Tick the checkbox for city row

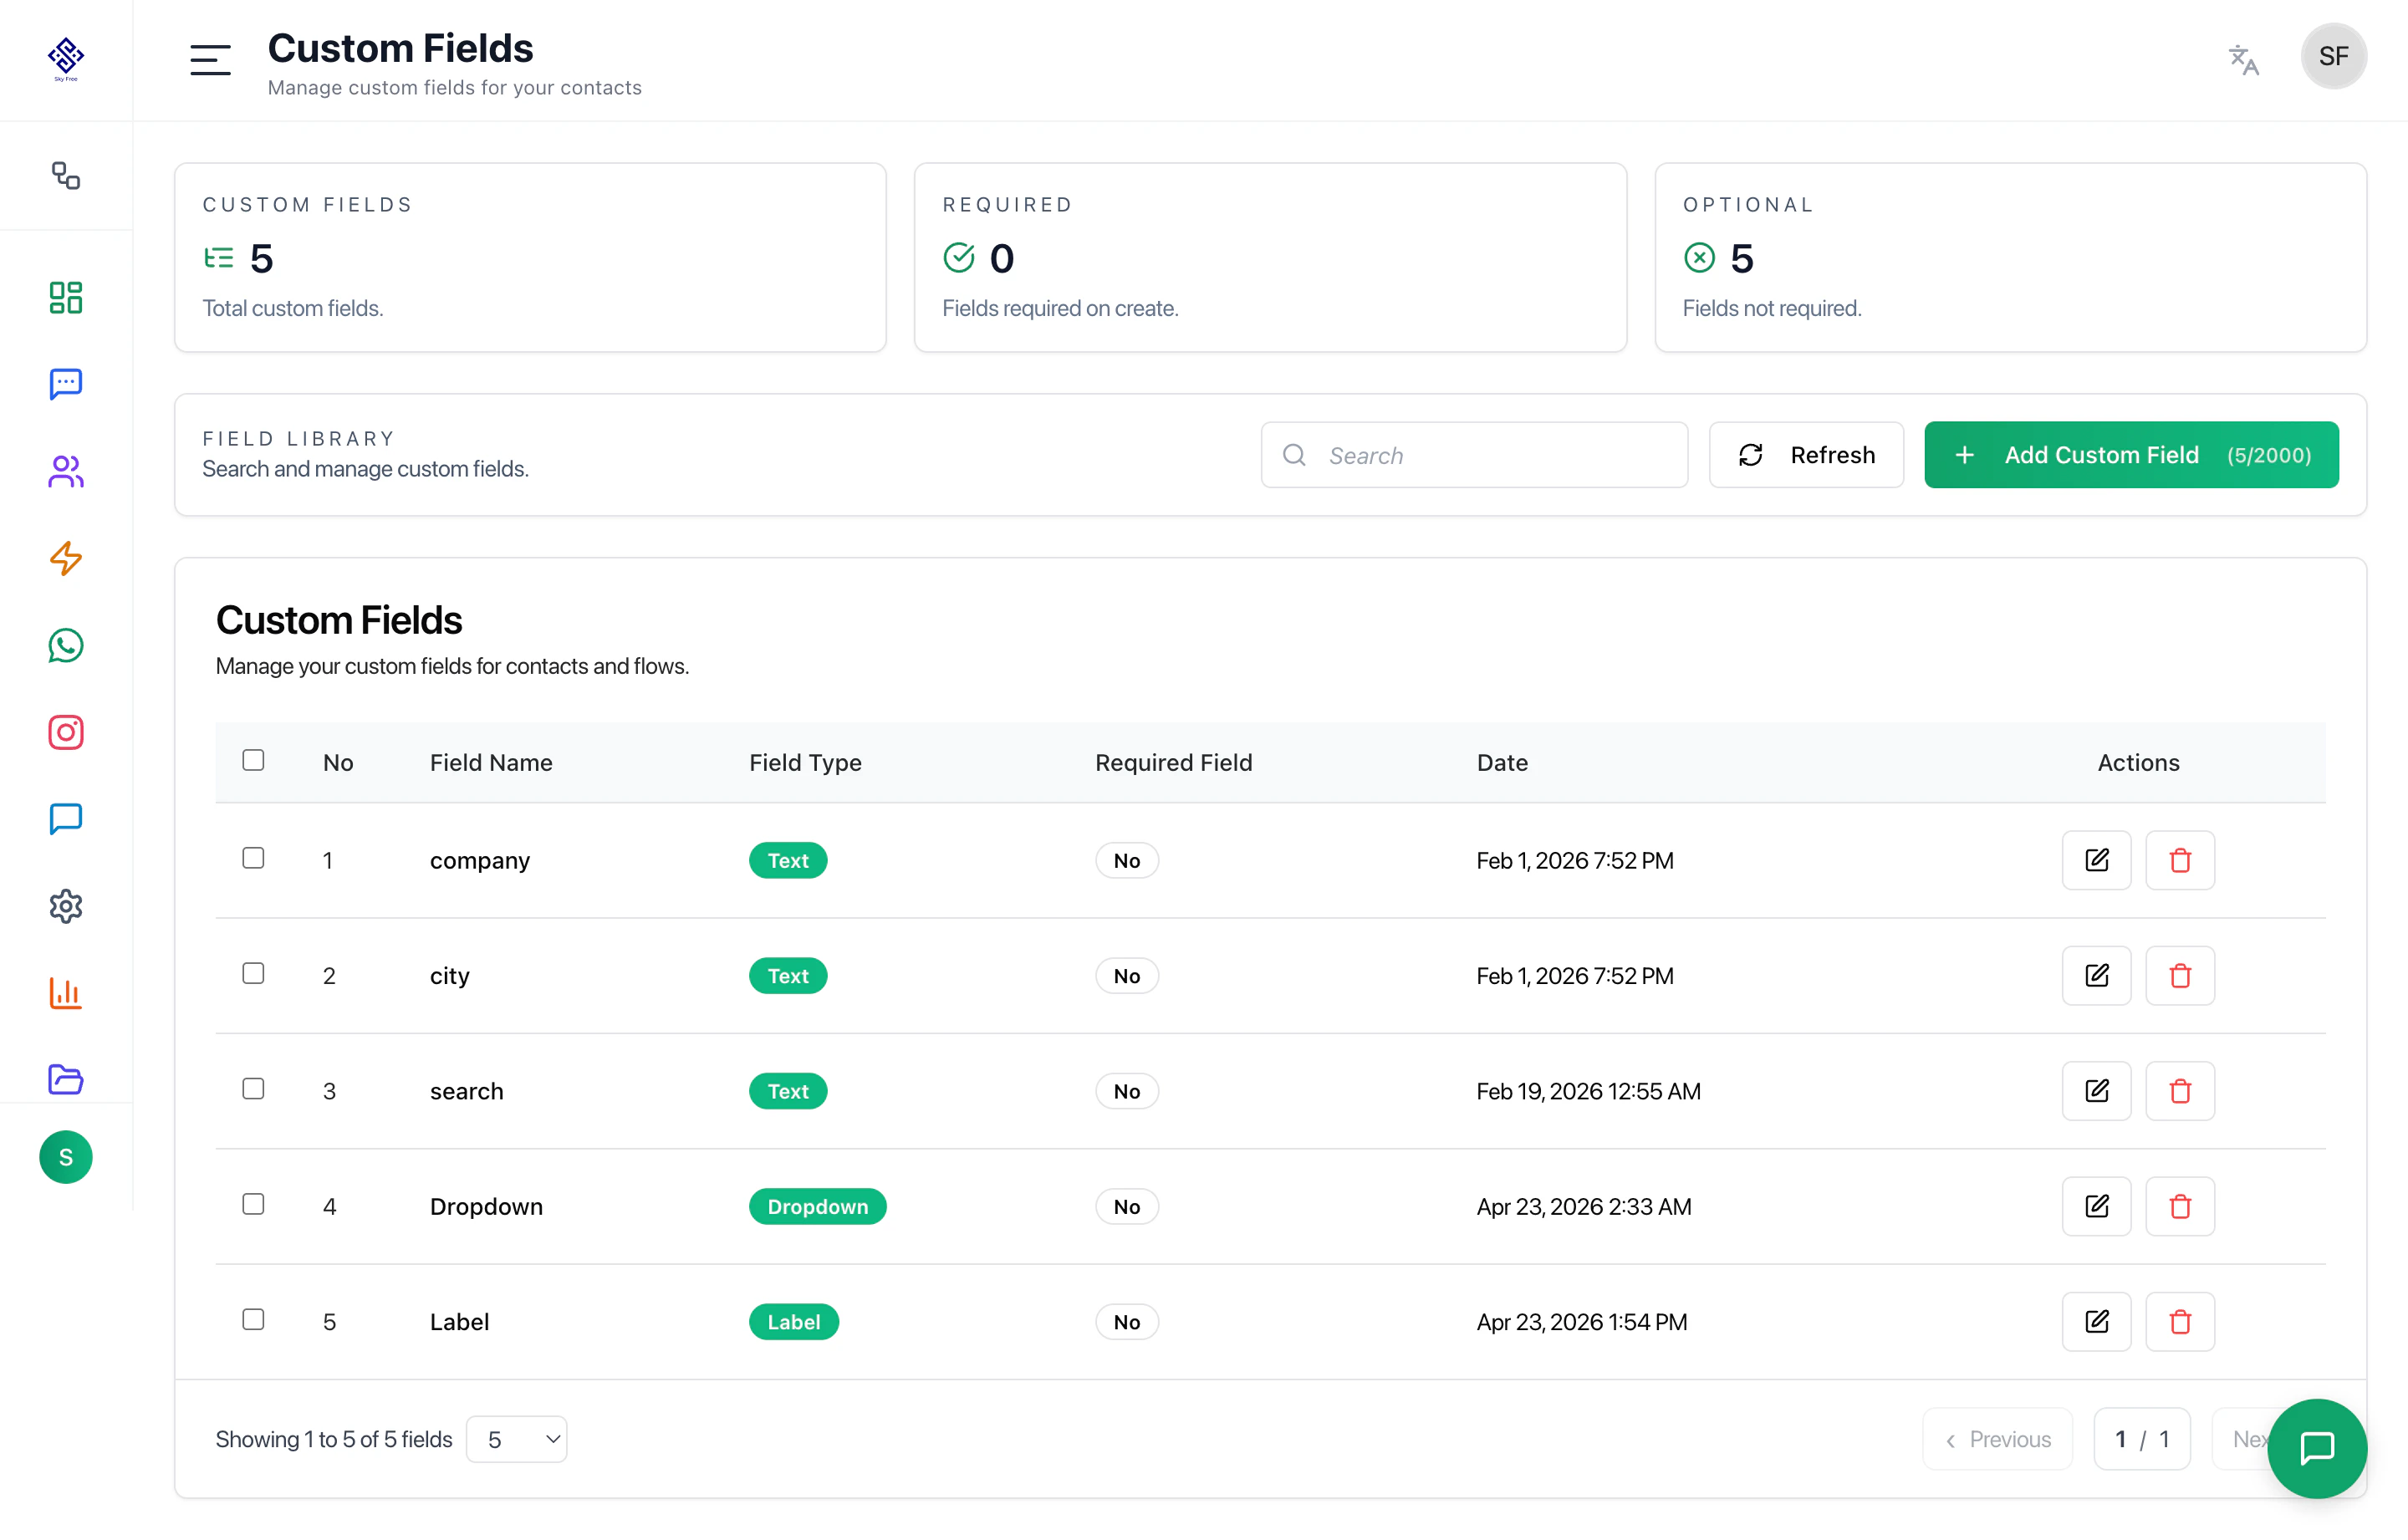pyautogui.click(x=253, y=974)
